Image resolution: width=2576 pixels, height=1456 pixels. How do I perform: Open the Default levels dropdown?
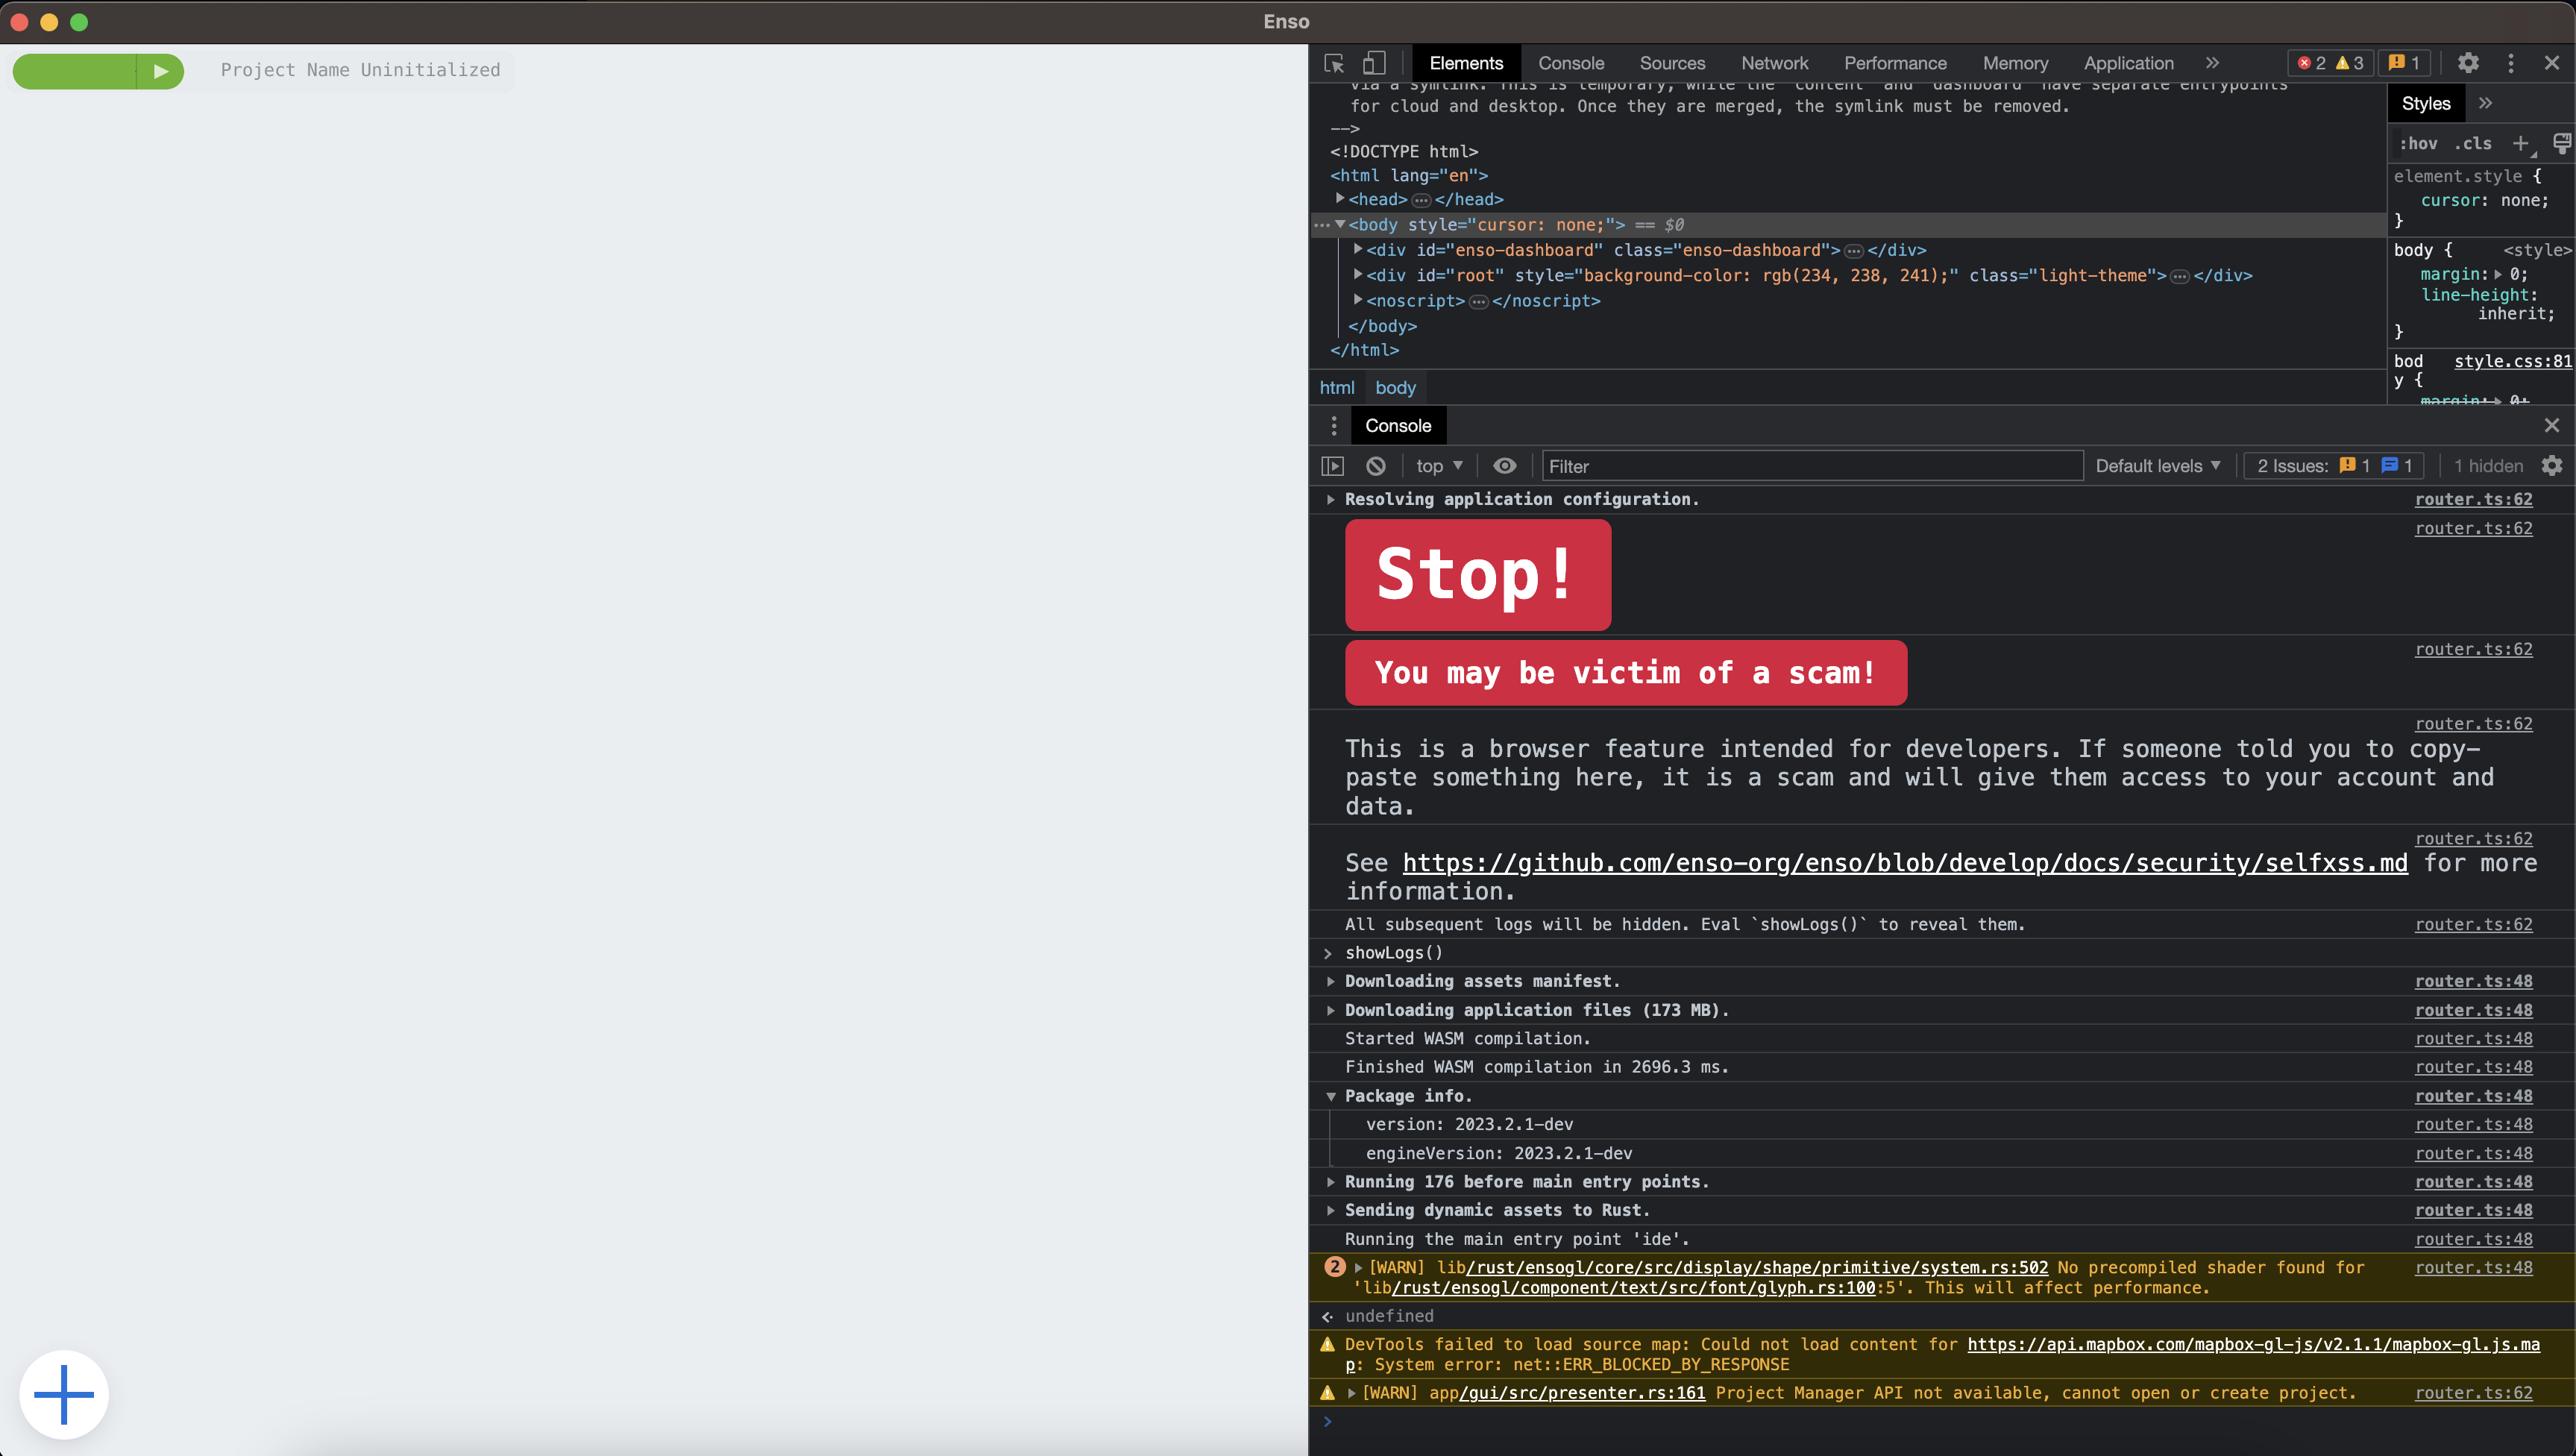(x=2157, y=466)
